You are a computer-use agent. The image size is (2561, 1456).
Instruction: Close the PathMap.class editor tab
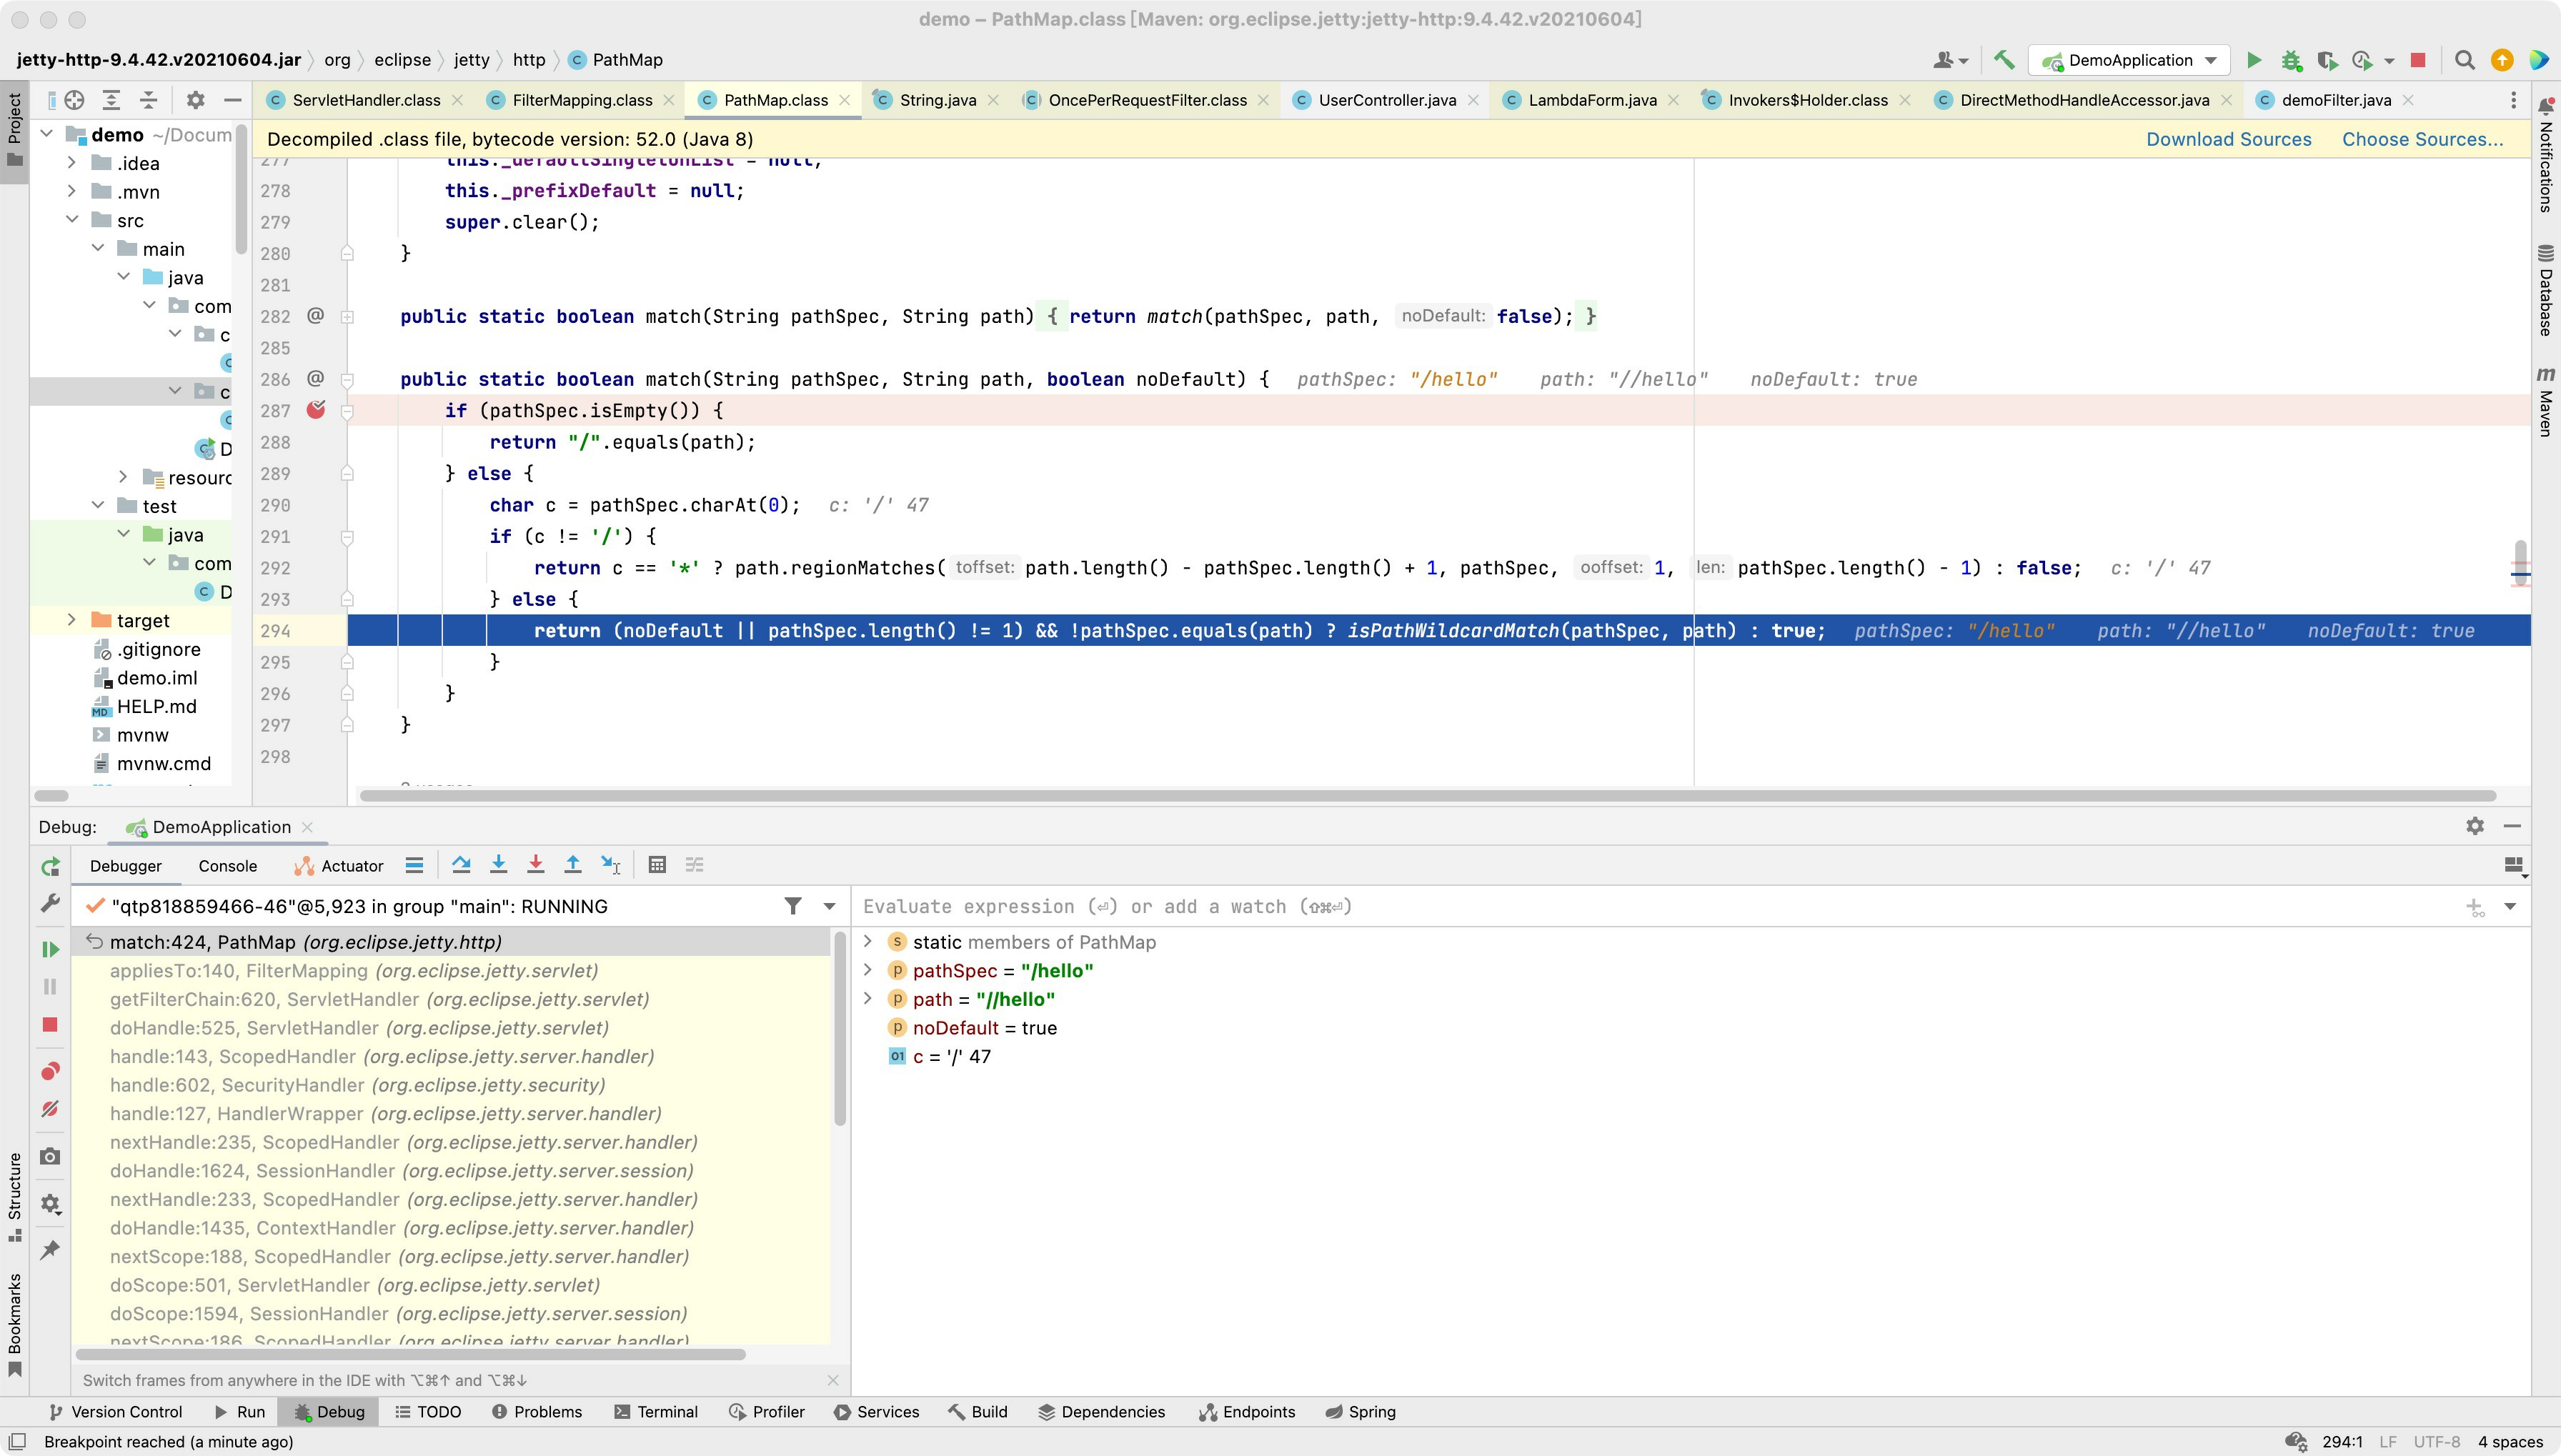point(845,100)
